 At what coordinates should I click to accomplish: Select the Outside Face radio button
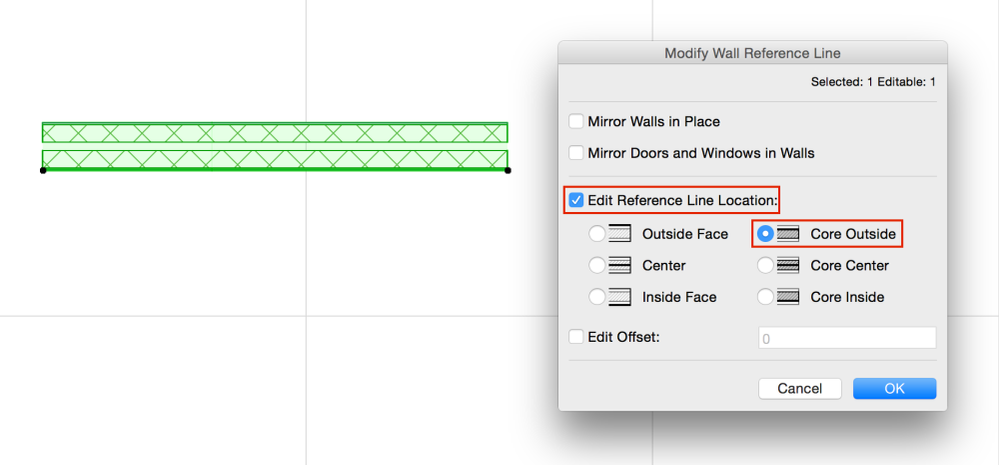[597, 234]
